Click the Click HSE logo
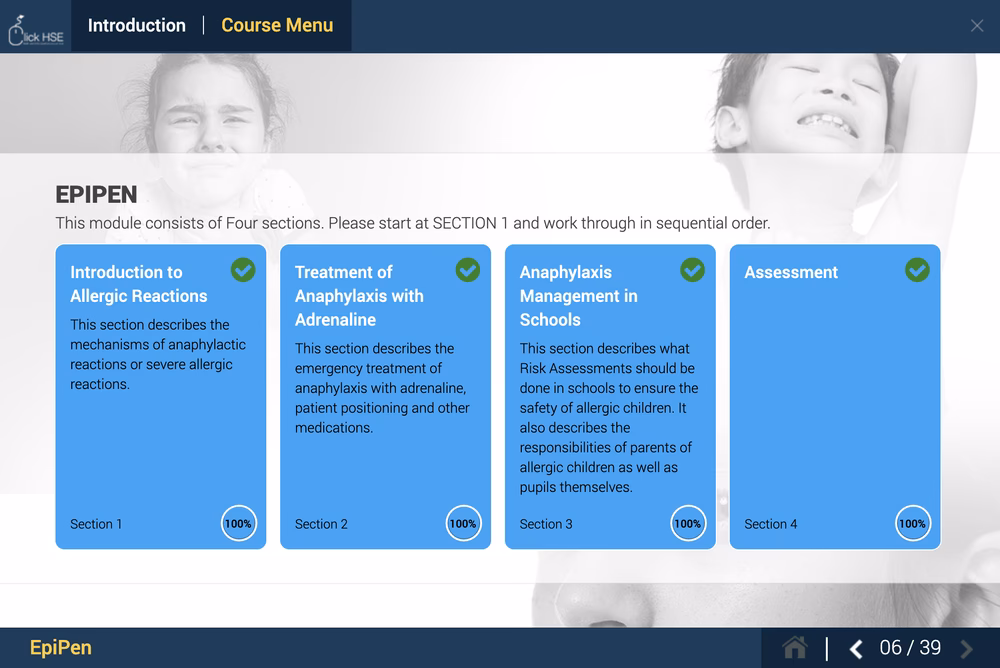The height and width of the screenshot is (668, 1000). 35,26
